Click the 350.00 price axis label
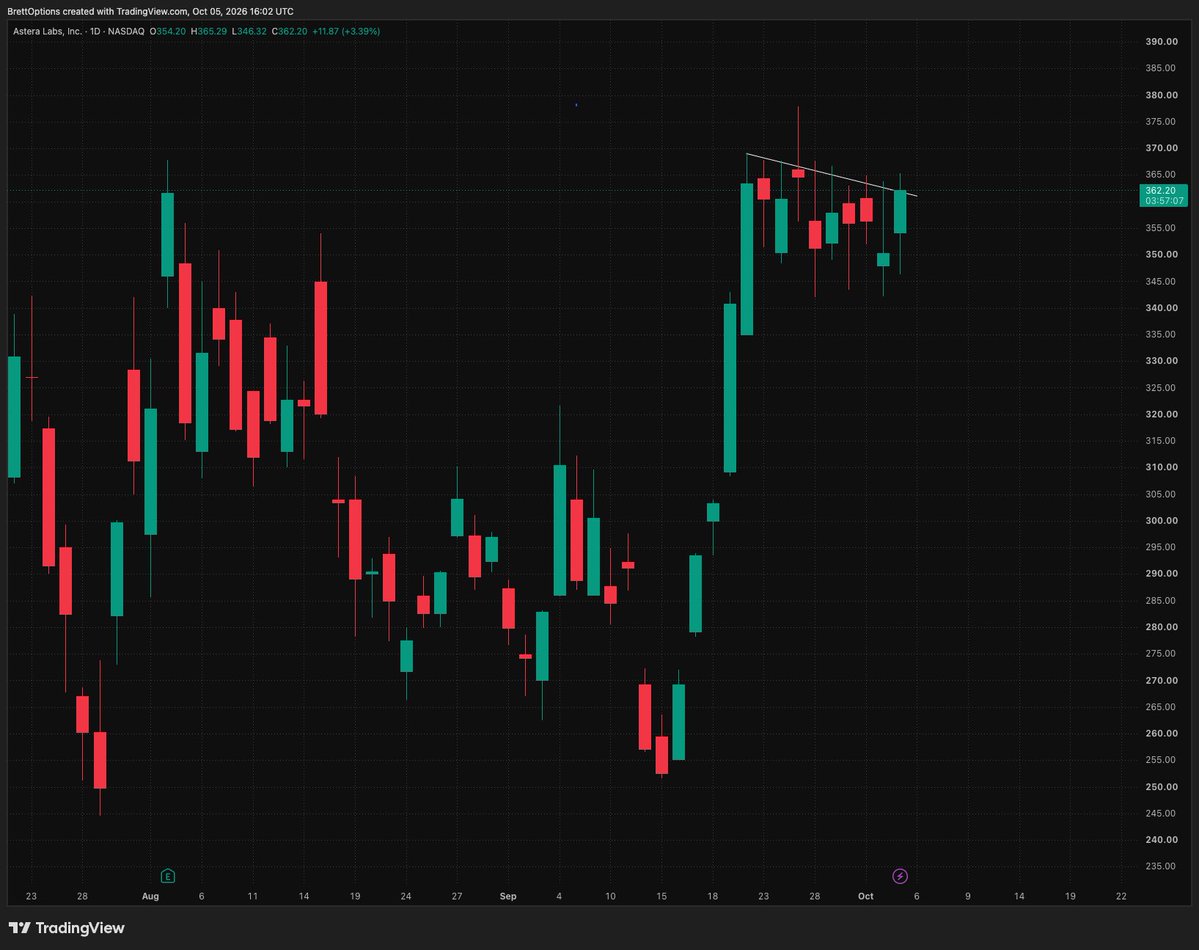Viewport: 1199px width, 950px height. coord(1161,255)
